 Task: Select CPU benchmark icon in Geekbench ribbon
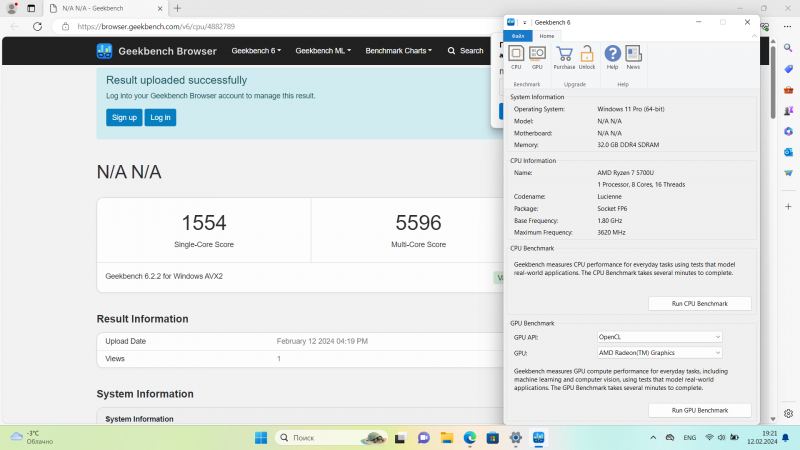click(x=516, y=57)
